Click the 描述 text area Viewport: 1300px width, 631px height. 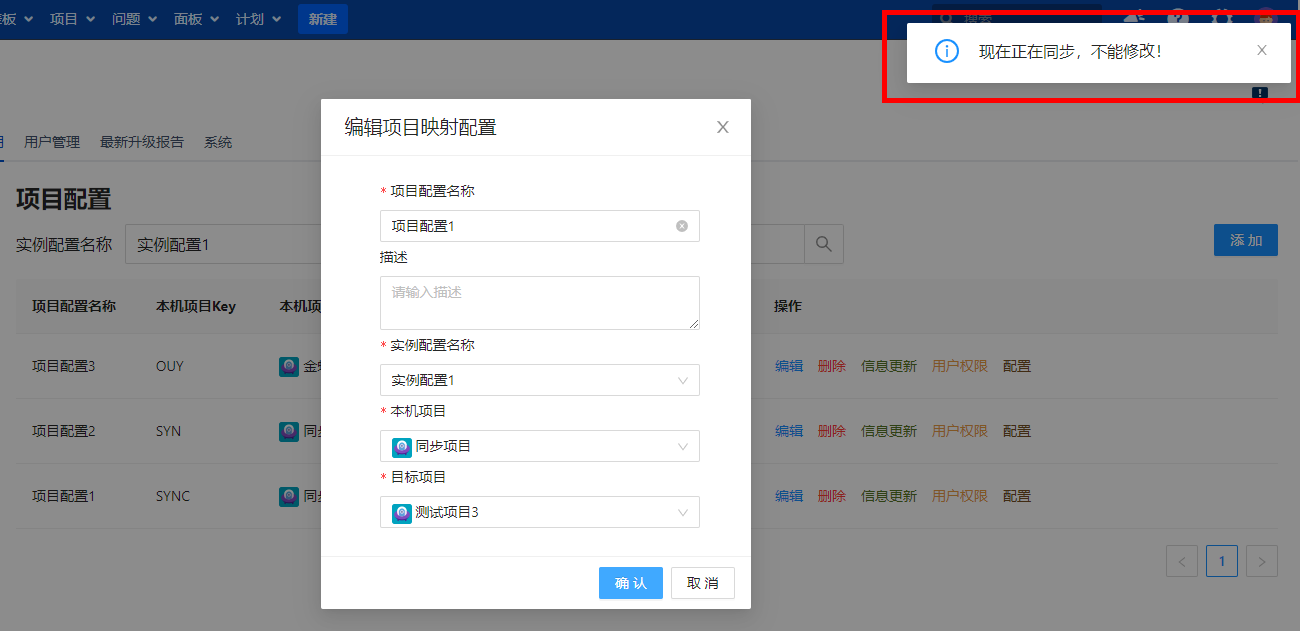pyautogui.click(x=539, y=302)
